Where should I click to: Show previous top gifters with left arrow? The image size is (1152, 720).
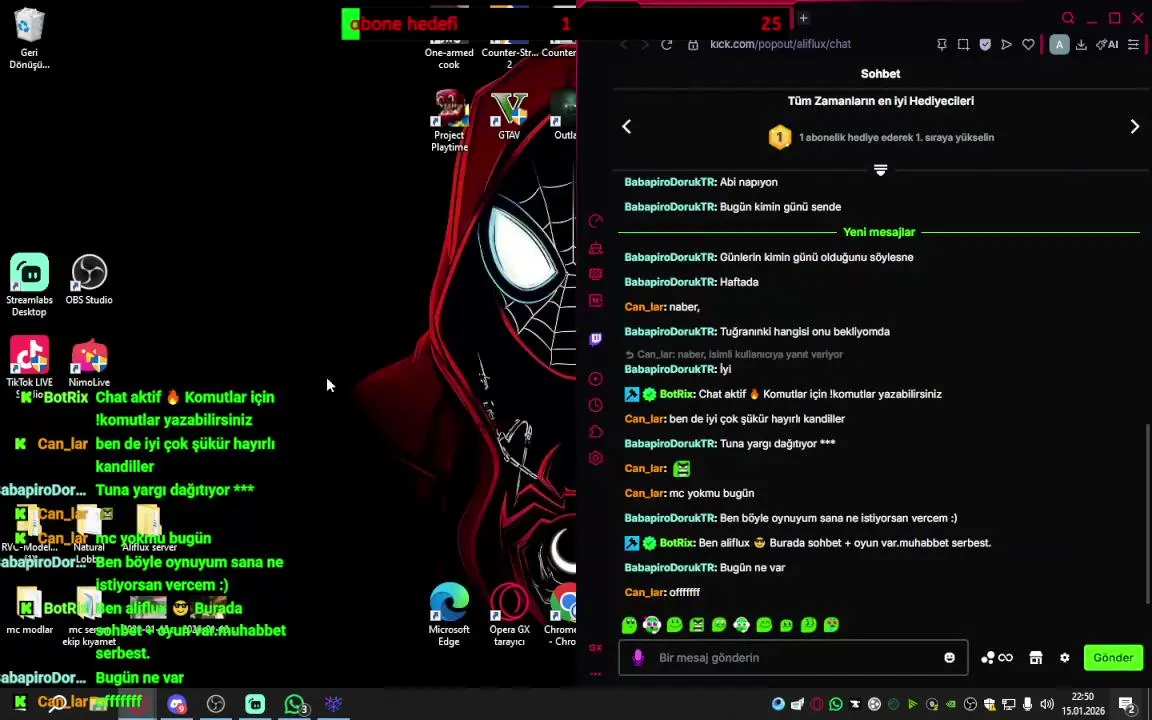point(627,126)
